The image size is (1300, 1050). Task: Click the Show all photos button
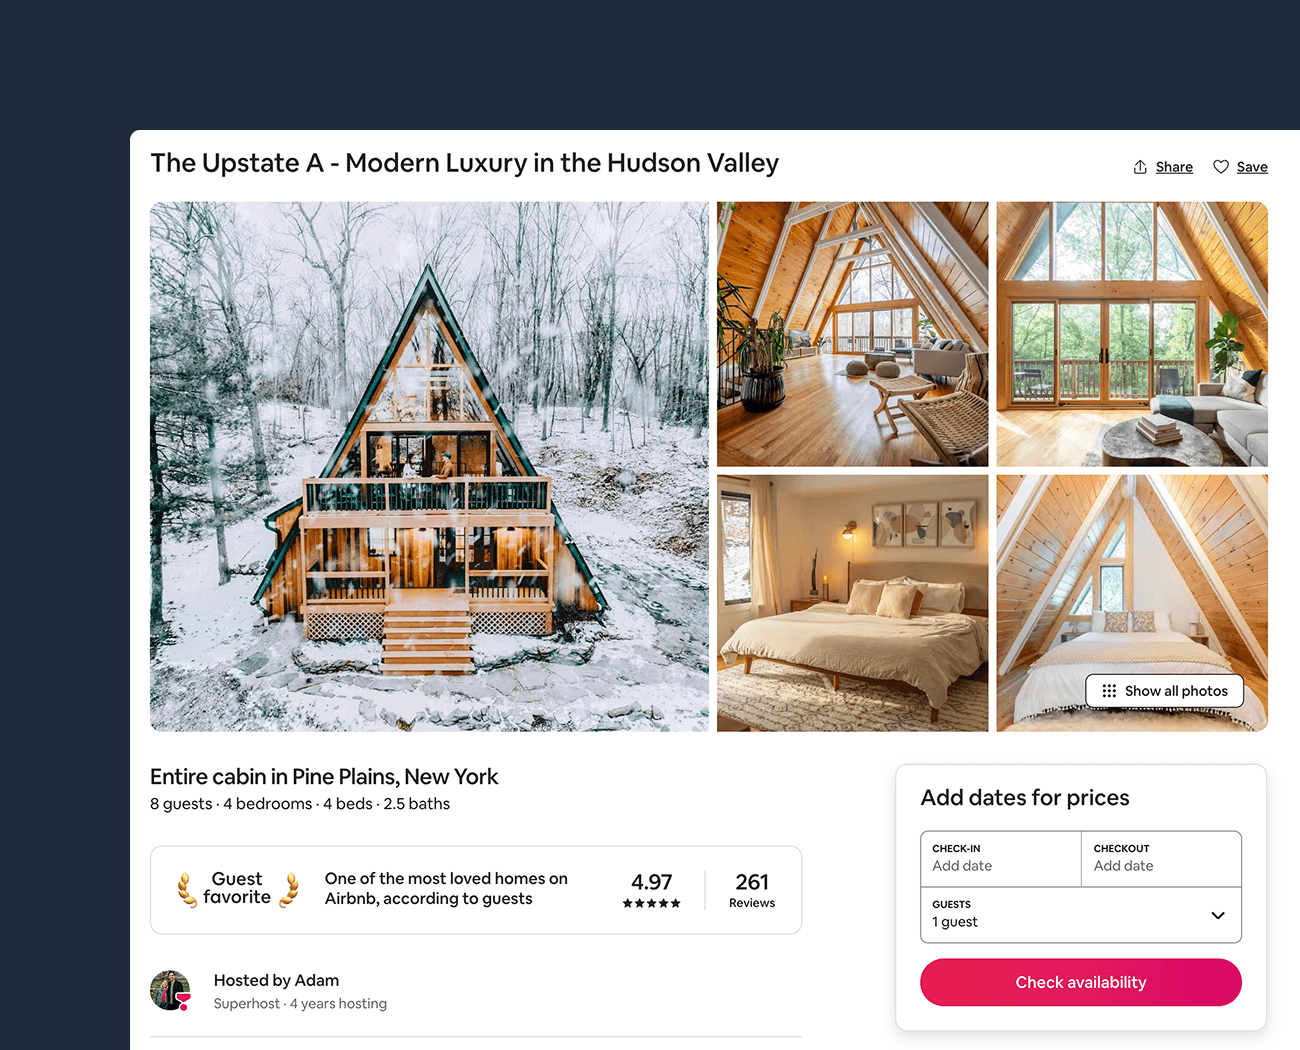pyautogui.click(x=1165, y=691)
